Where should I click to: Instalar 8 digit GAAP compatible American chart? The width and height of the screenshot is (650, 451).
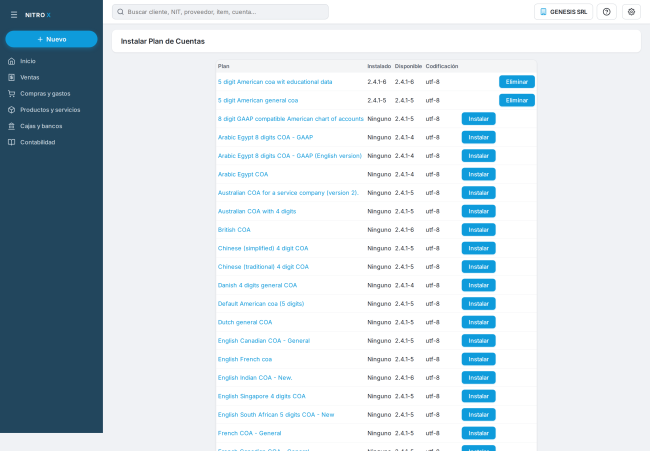478,119
